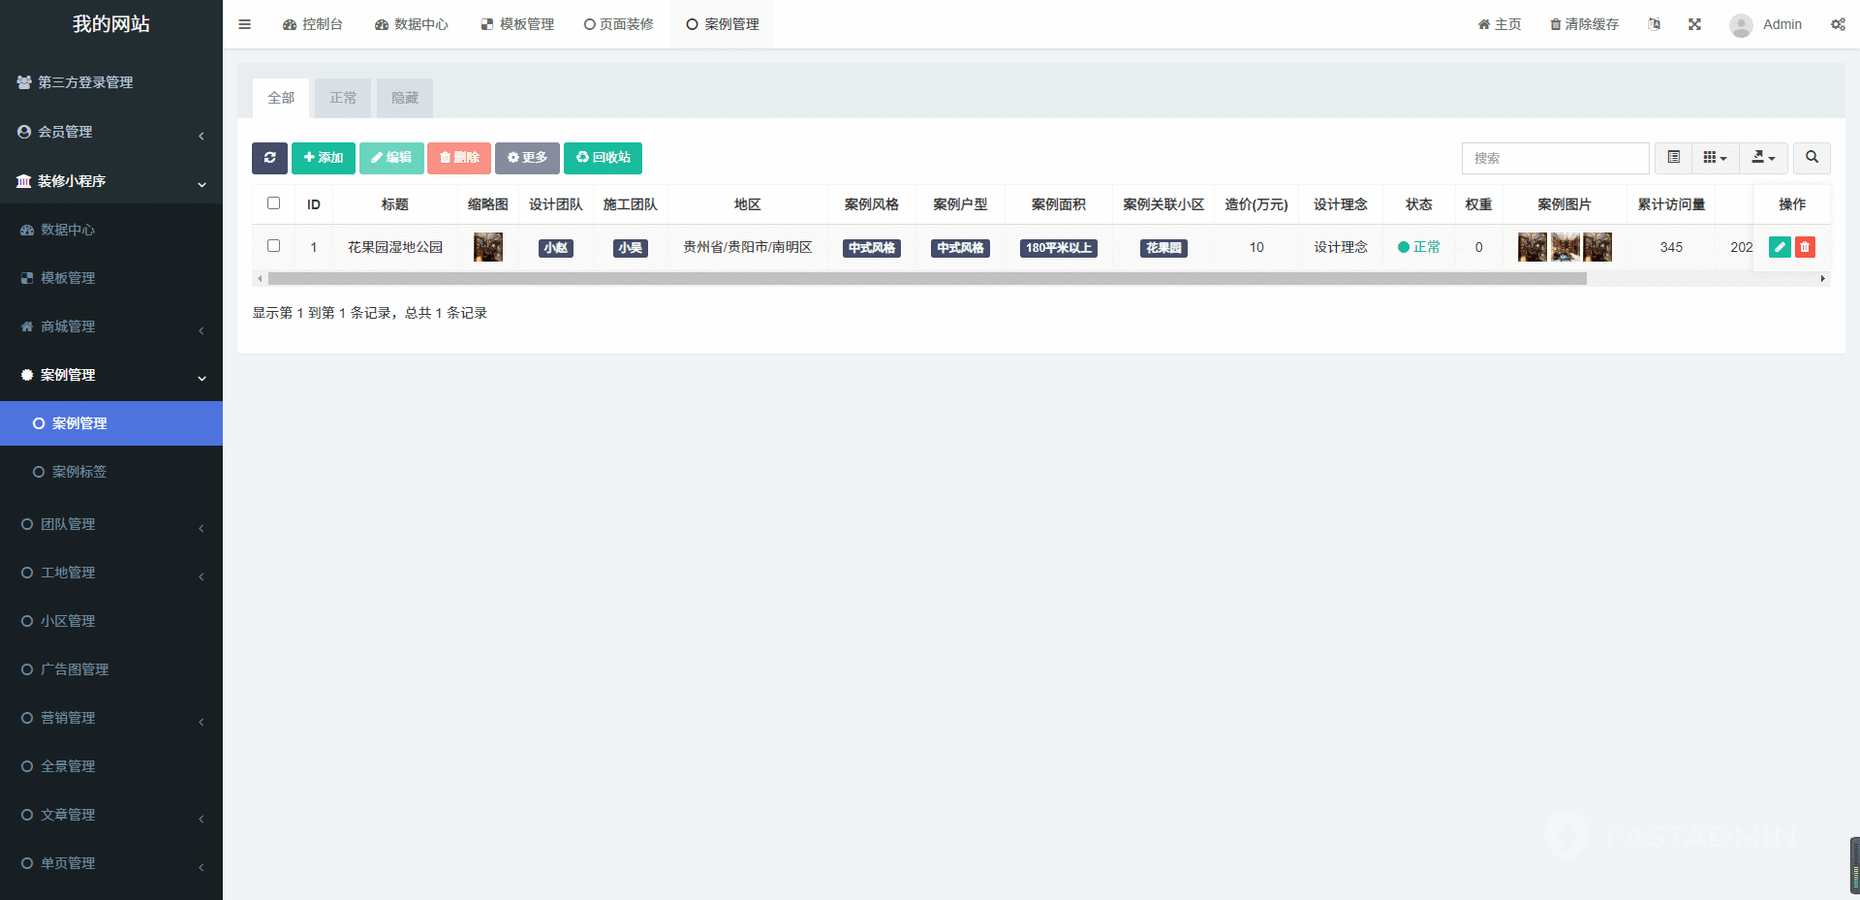Enter fullscreen using the expand icon

(x=1695, y=24)
